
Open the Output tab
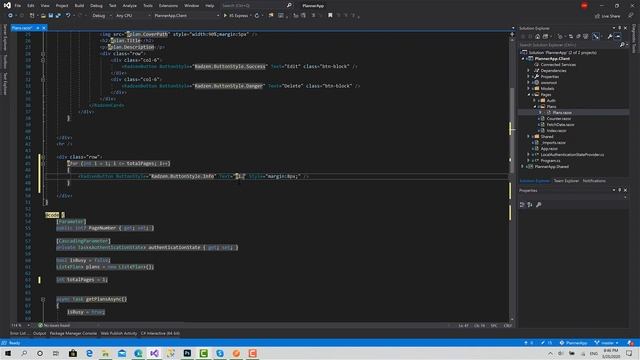coord(40,333)
